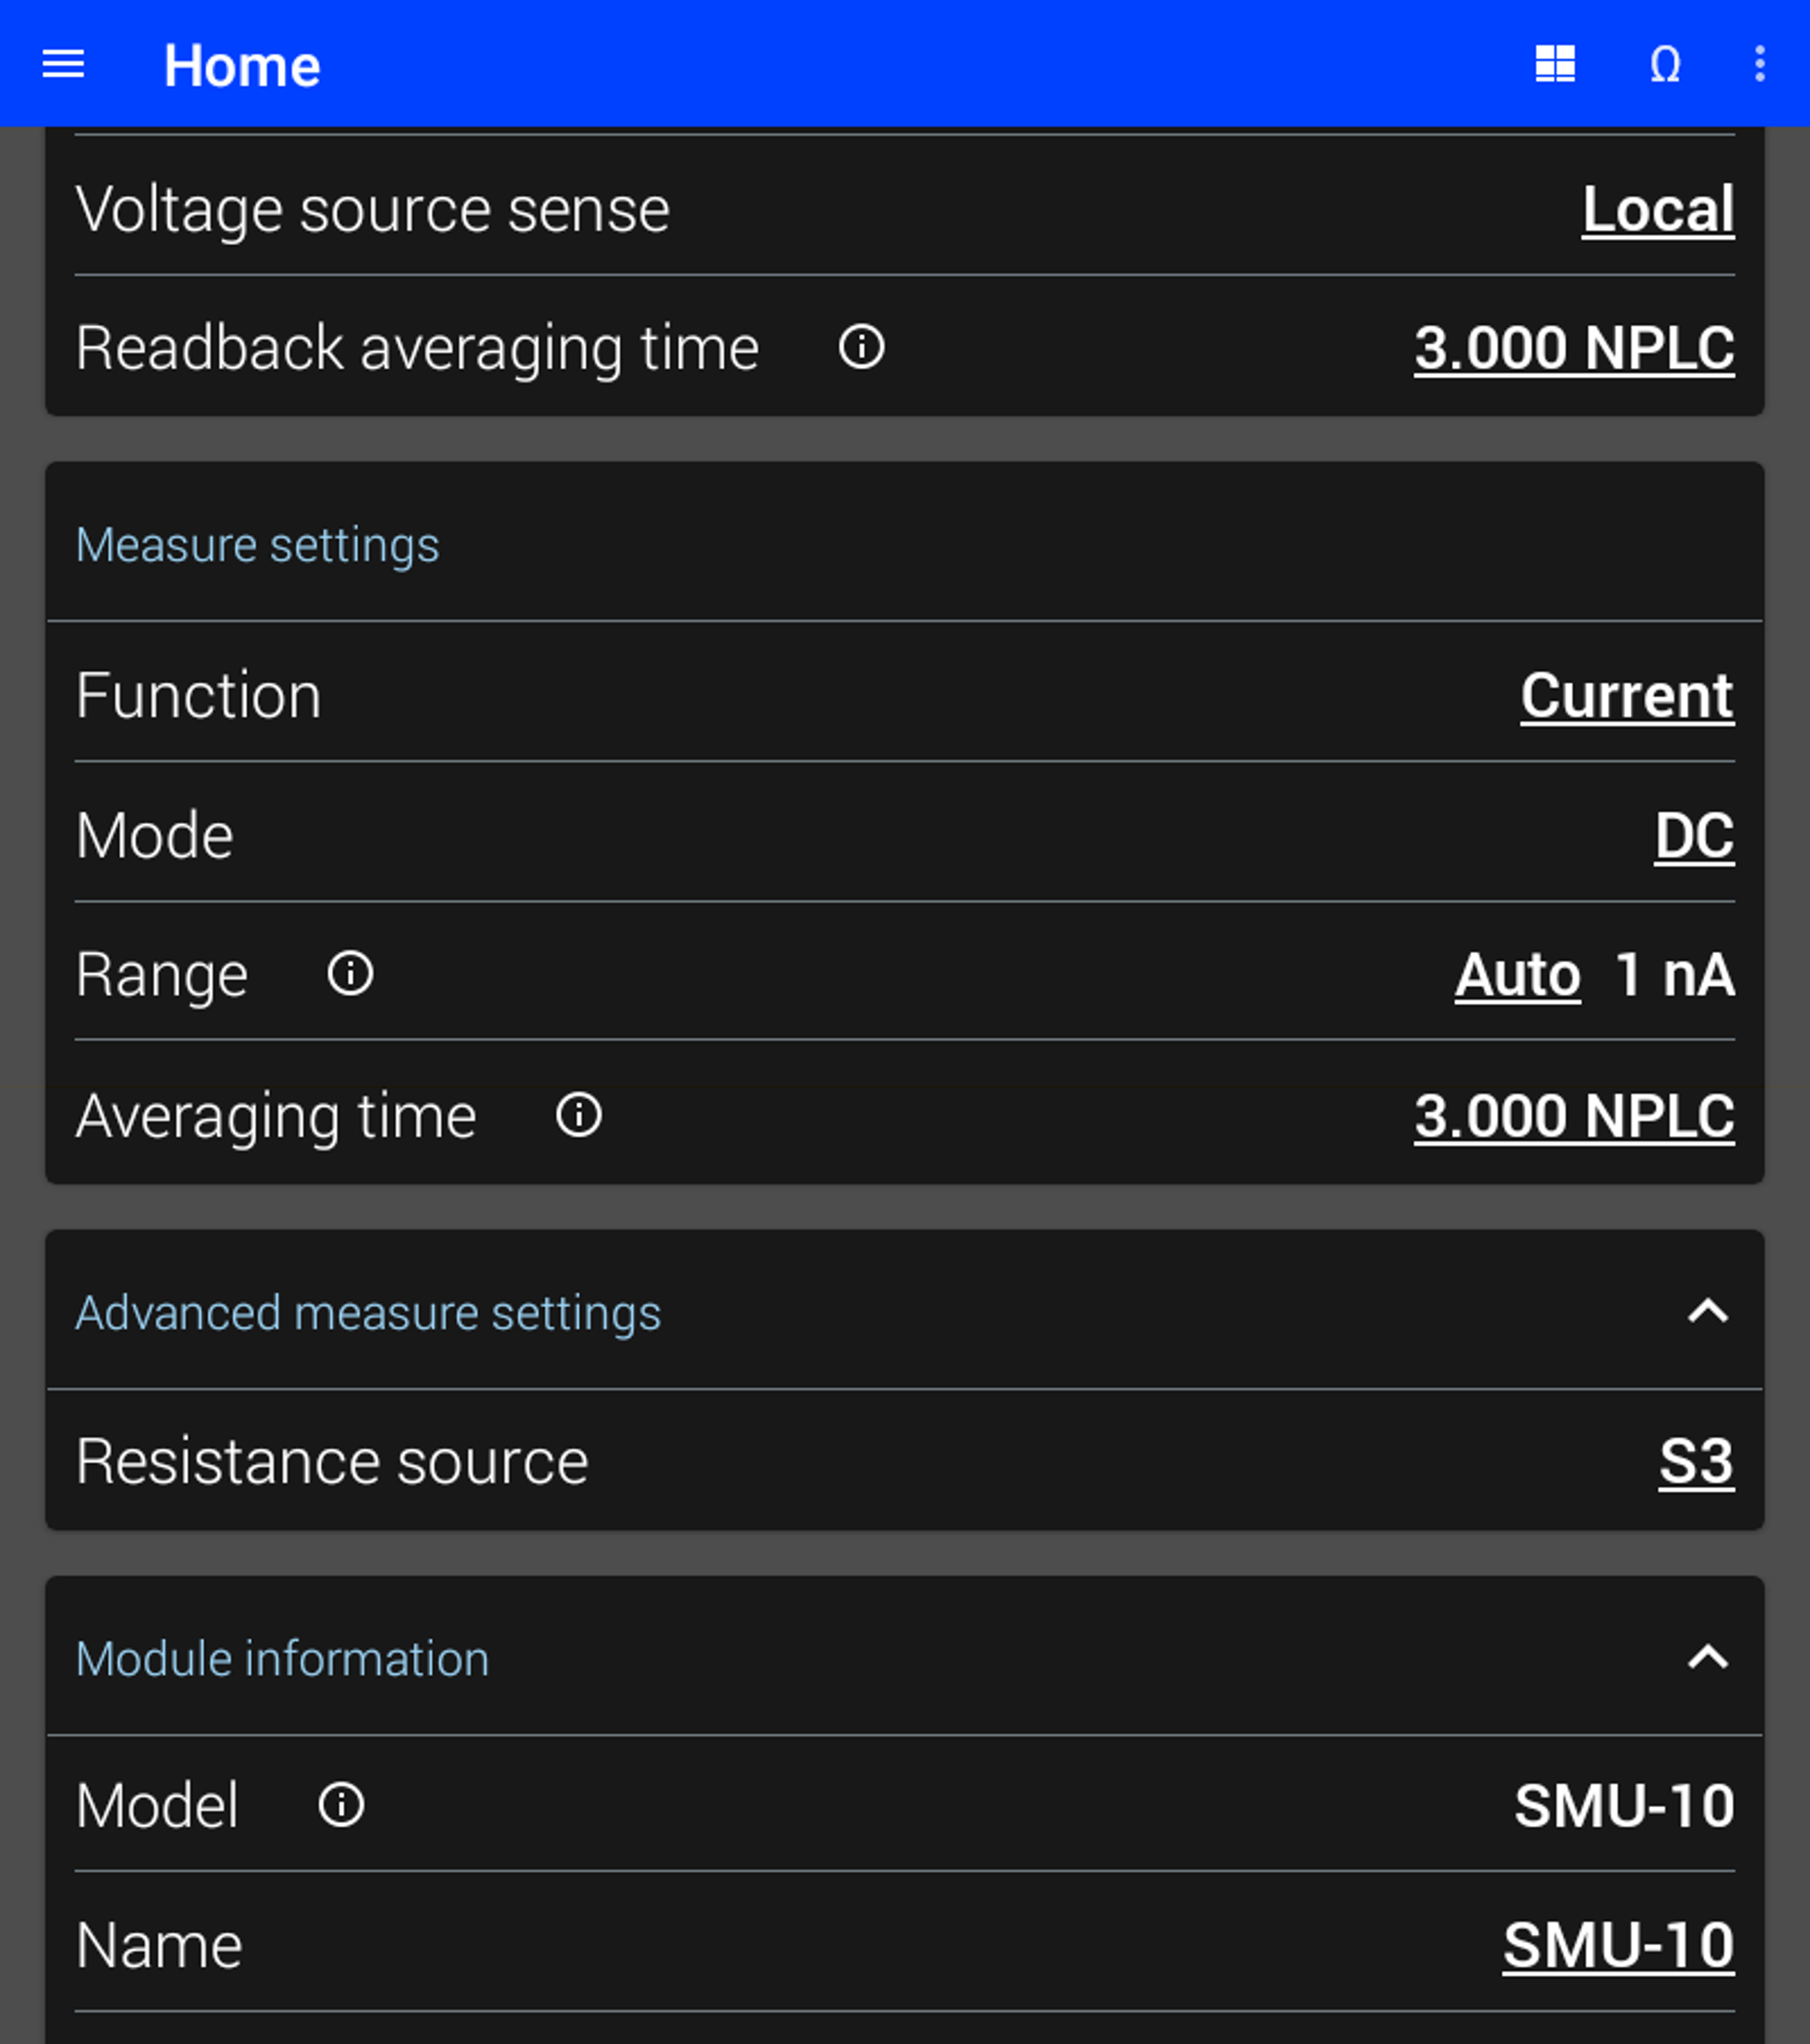Click the Advanced measure settings heading
The width and height of the screenshot is (1810, 2044).
pyautogui.click(x=369, y=1313)
